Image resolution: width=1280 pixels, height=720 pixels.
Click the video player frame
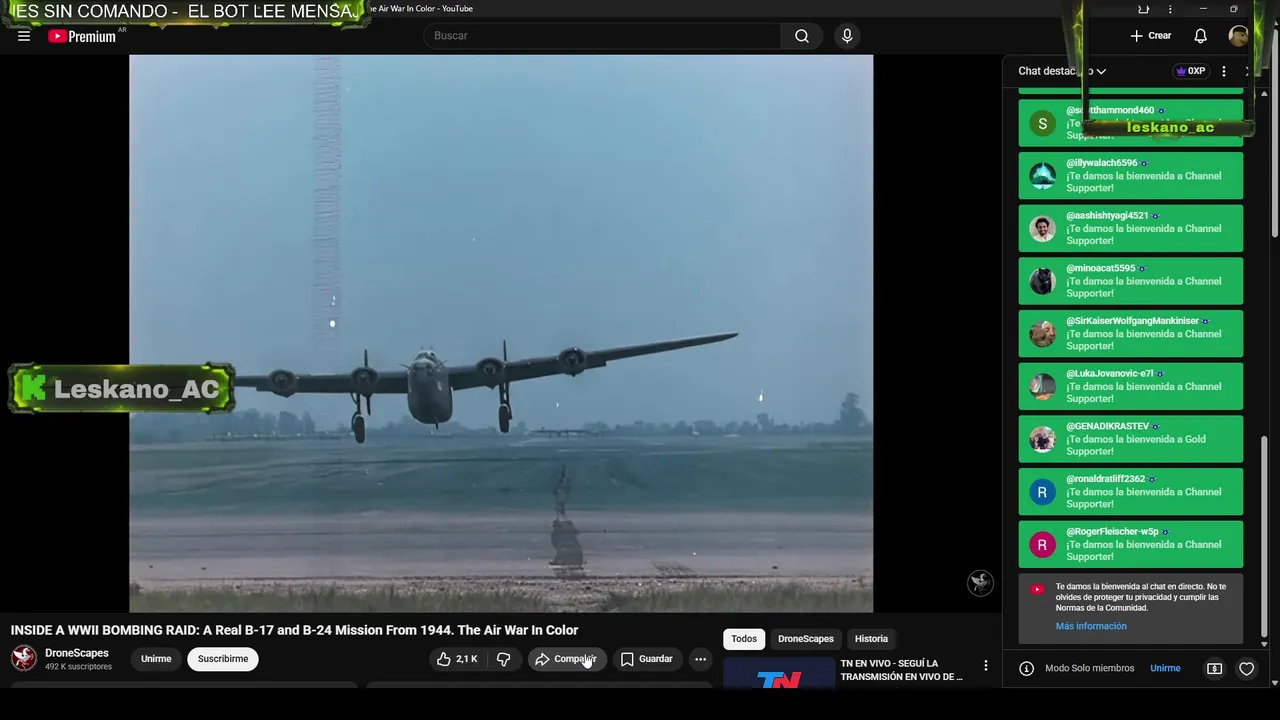501,333
